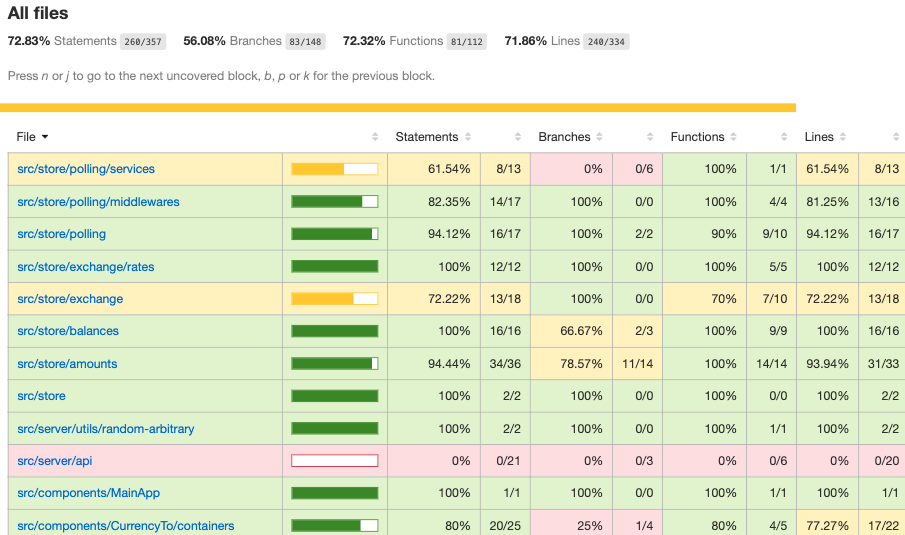The height and width of the screenshot is (535, 905).
Task: Click green coverage bar for src/store/polling/middlewares
Action: pos(335,202)
